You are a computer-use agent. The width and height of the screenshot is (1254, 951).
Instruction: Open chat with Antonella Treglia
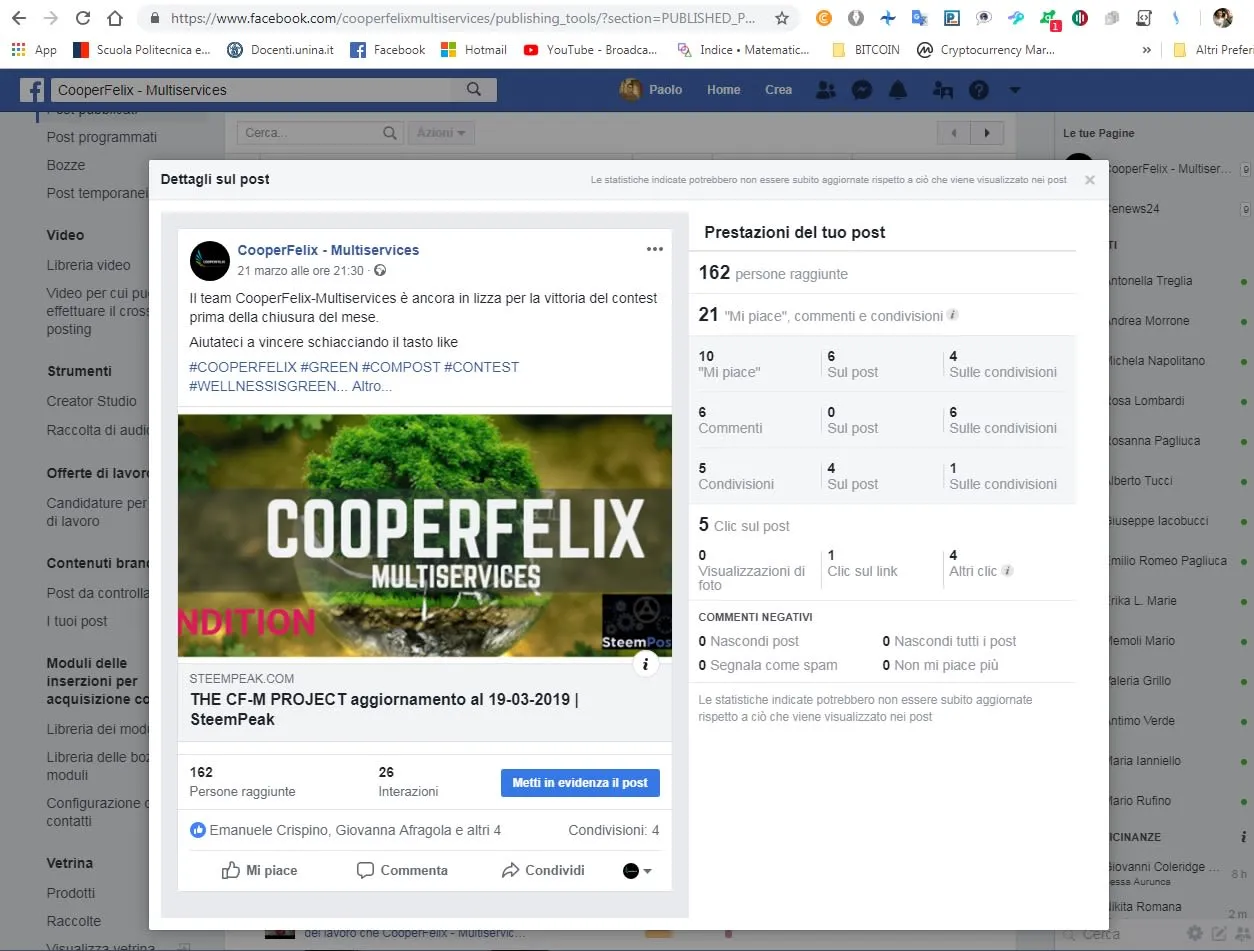point(1150,281)
